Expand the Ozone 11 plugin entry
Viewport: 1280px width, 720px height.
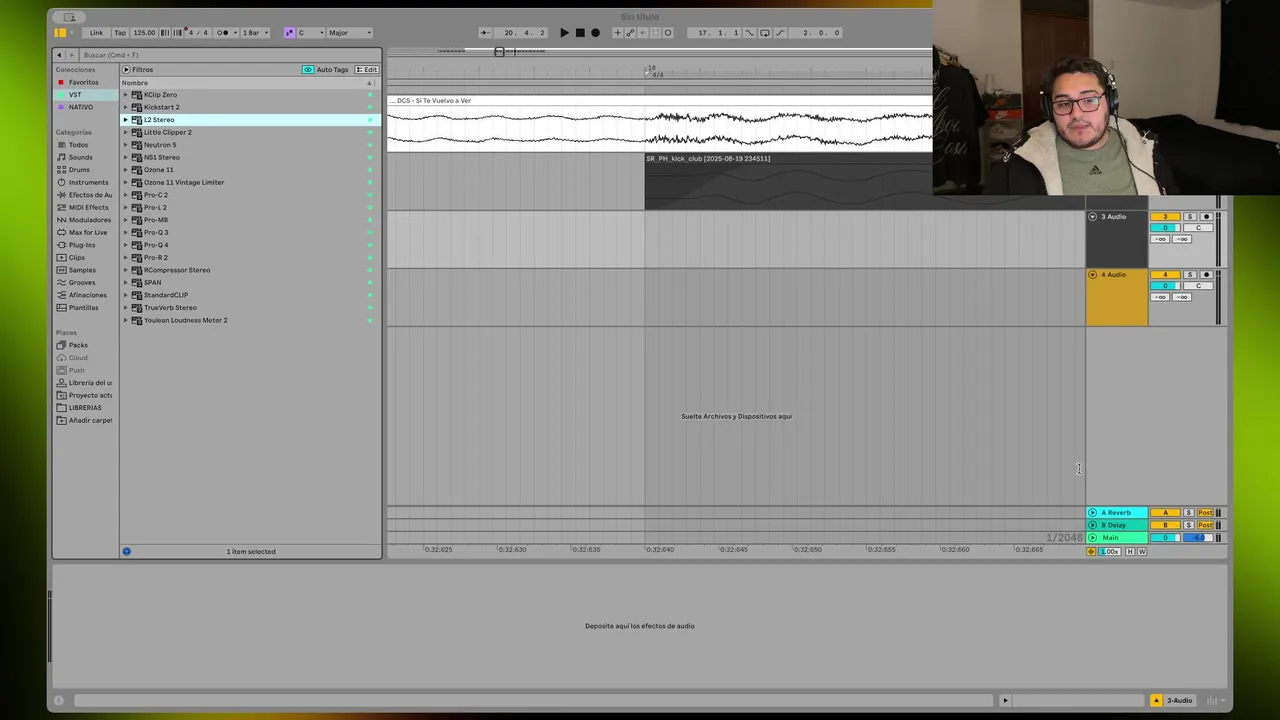(126, 170)
